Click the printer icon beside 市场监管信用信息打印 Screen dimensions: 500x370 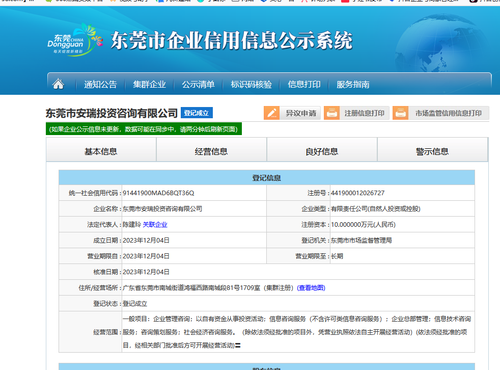400,113
